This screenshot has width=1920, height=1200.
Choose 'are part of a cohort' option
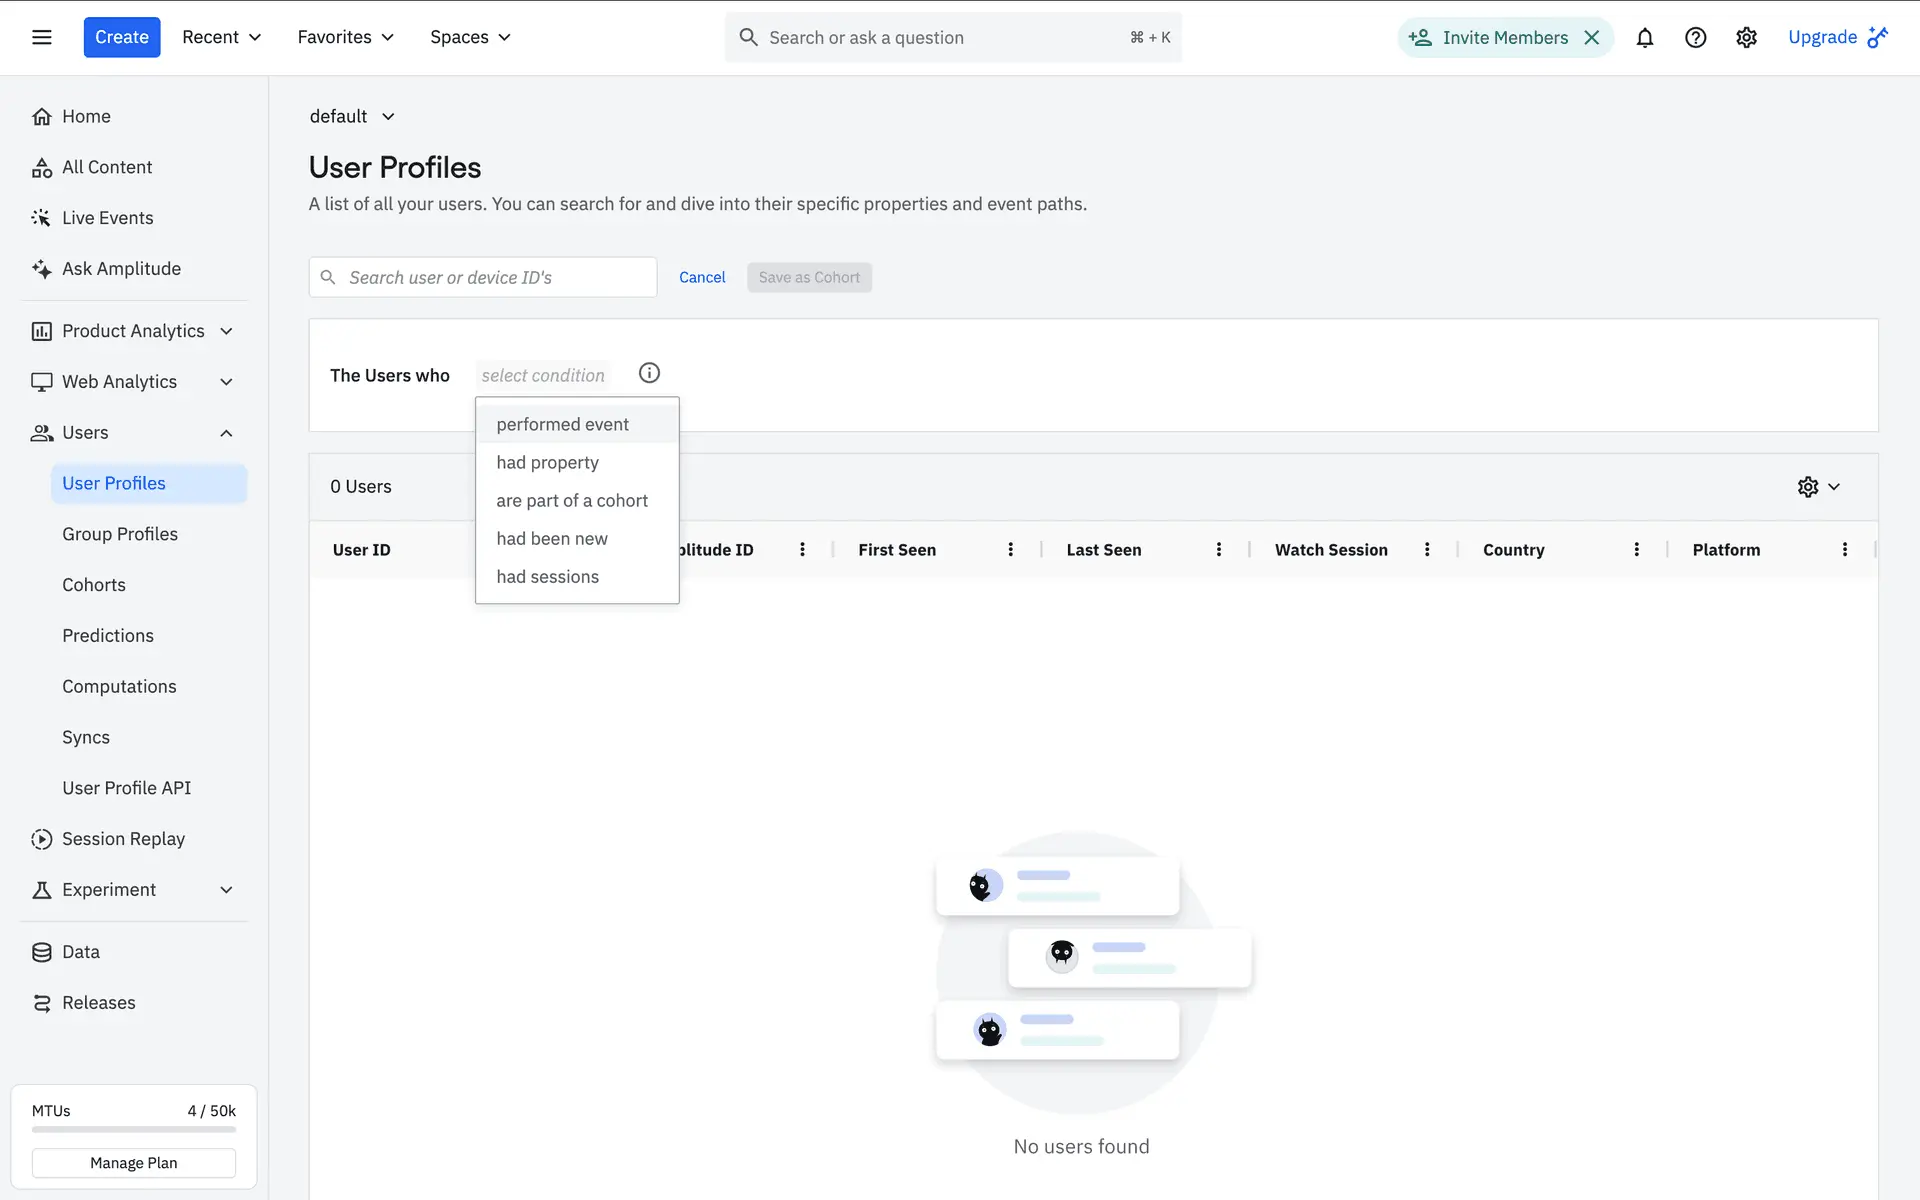[571, 500]
